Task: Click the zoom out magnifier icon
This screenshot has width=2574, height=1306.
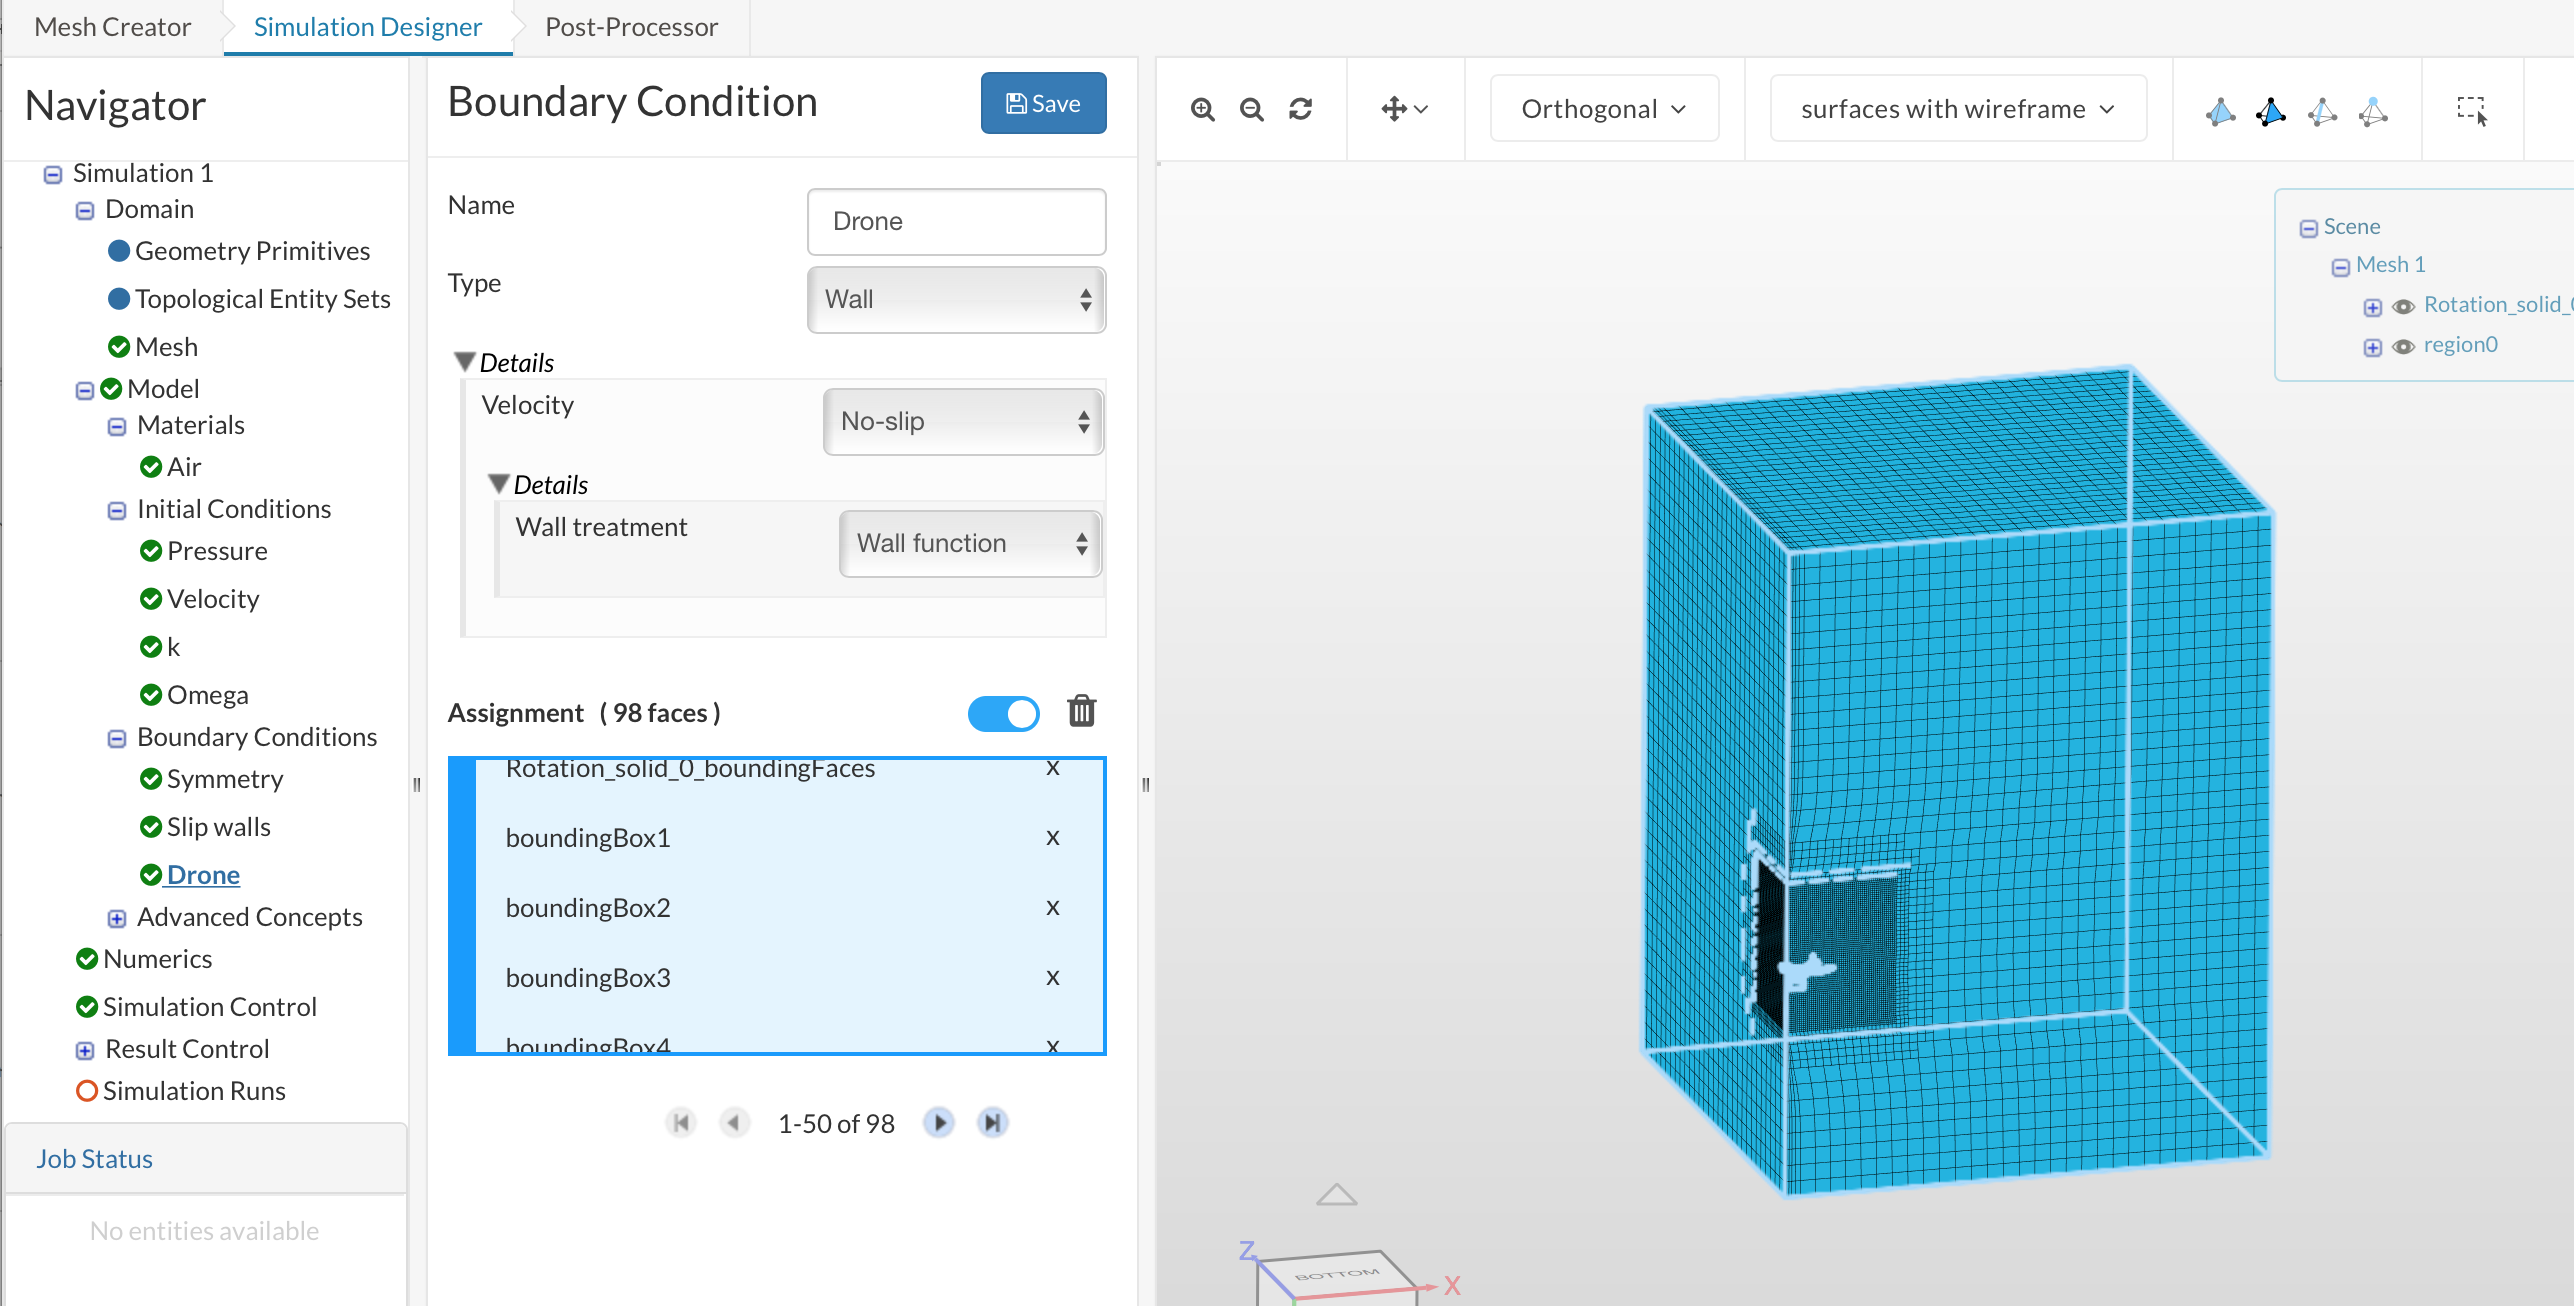Action: 1251,109
